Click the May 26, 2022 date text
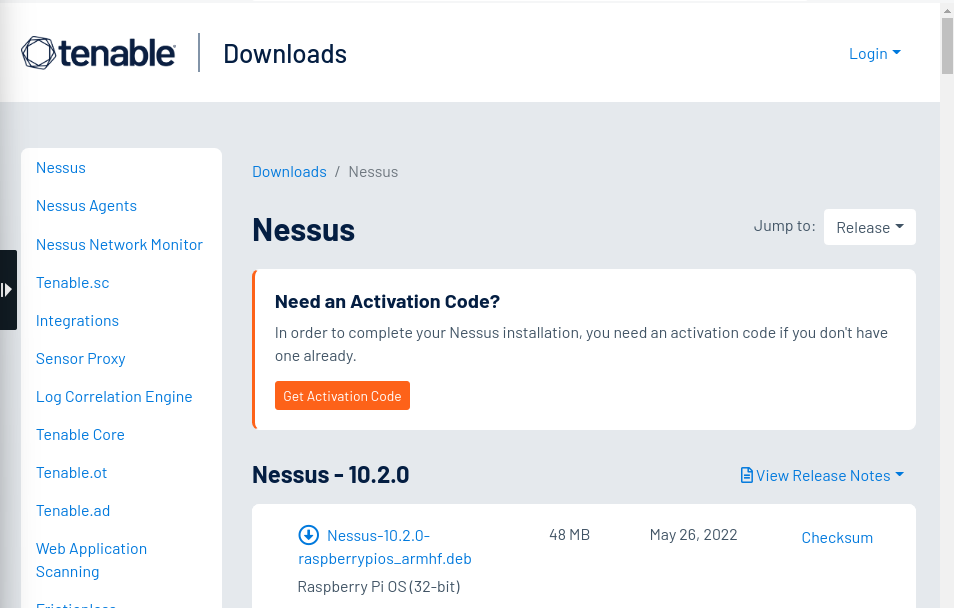Viewport: 954px width, 608px height. click(x=694, y=534)
